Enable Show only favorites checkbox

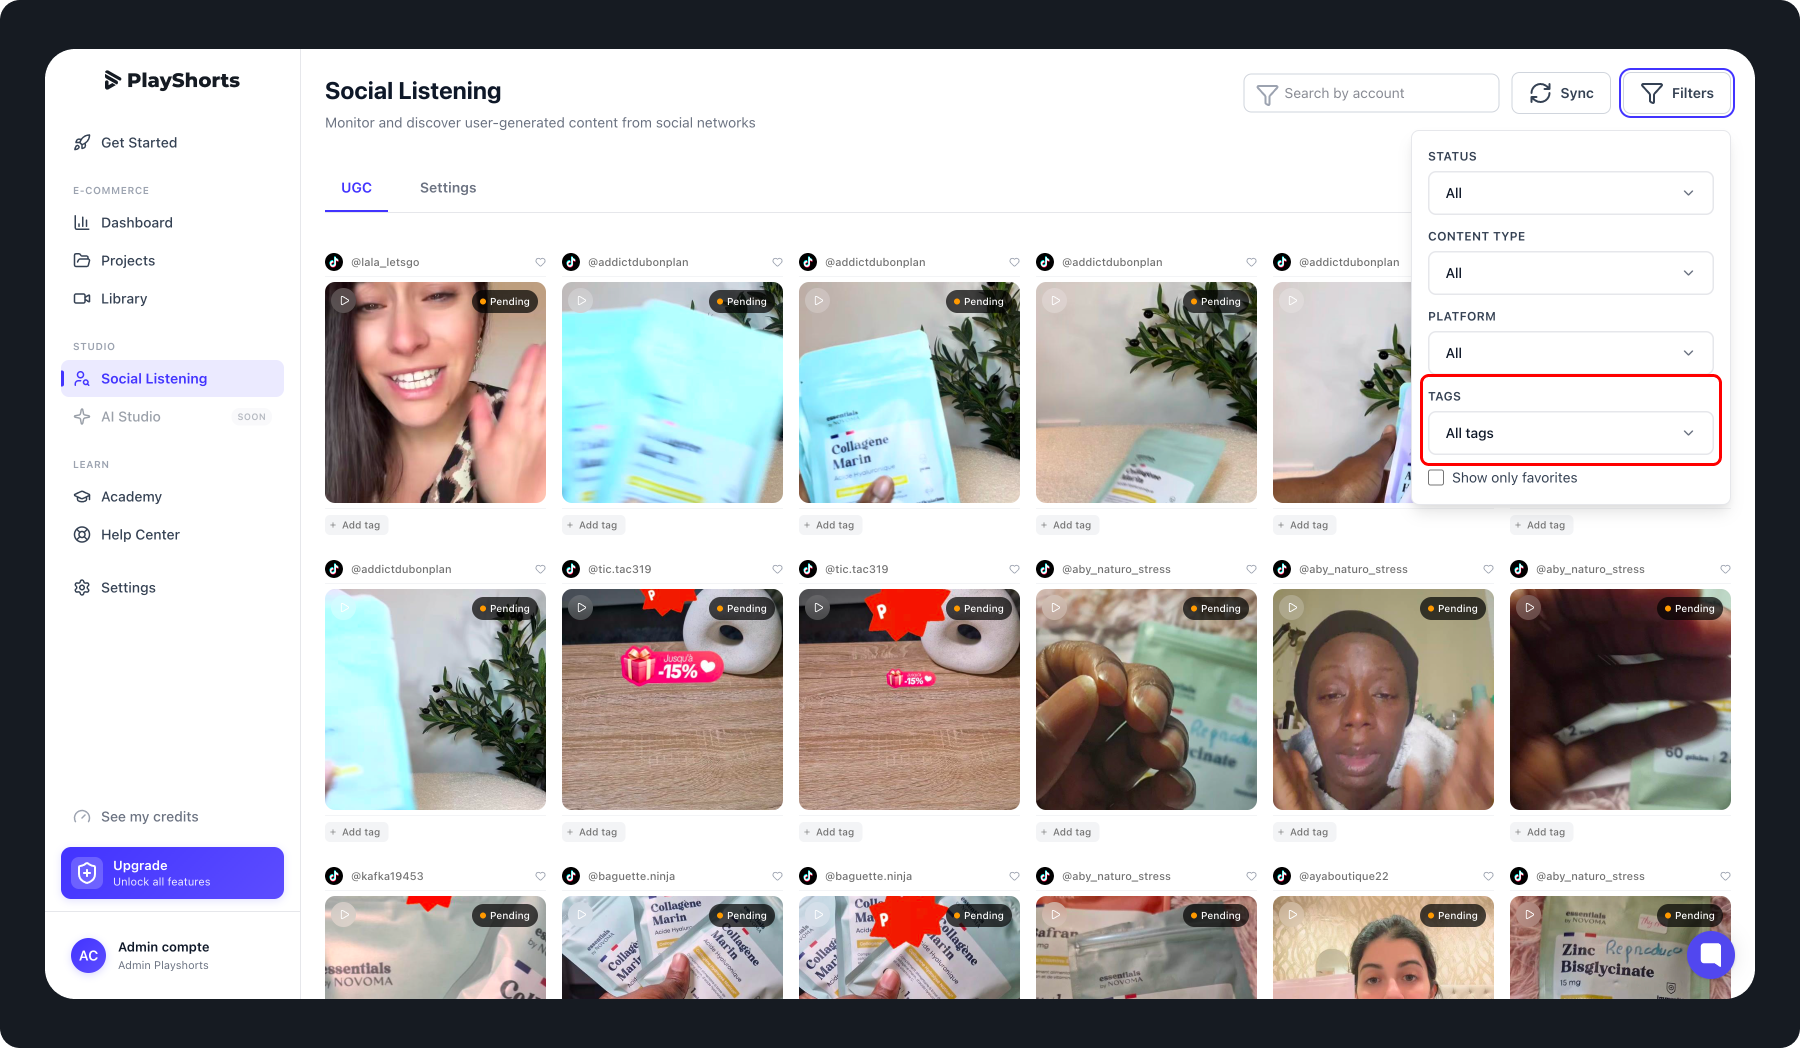1436,478
